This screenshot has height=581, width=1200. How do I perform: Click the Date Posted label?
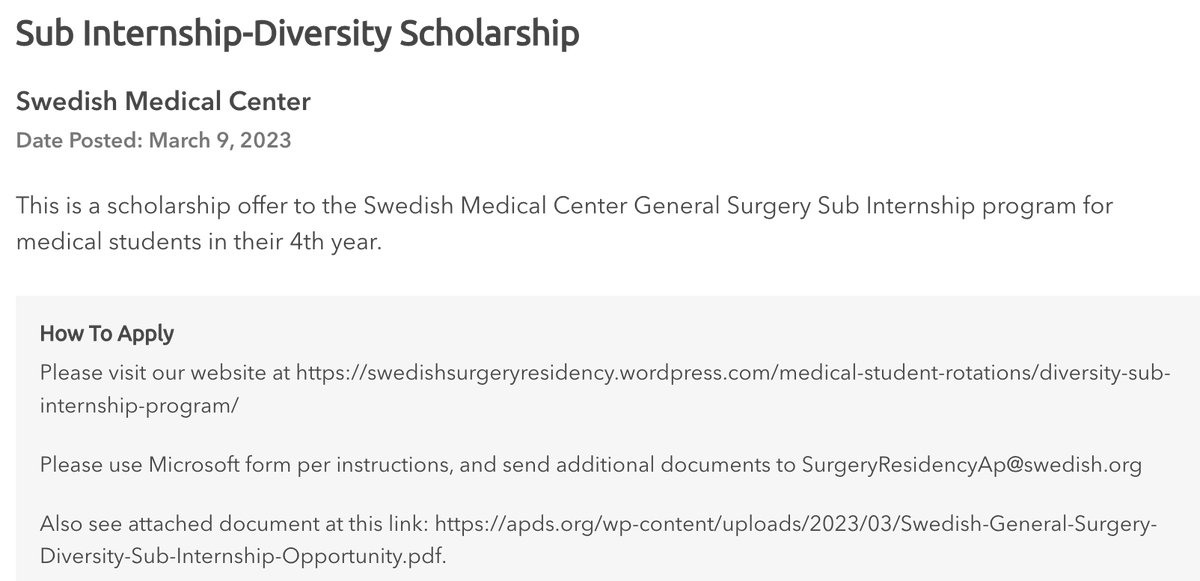click(x=79, y=140)
